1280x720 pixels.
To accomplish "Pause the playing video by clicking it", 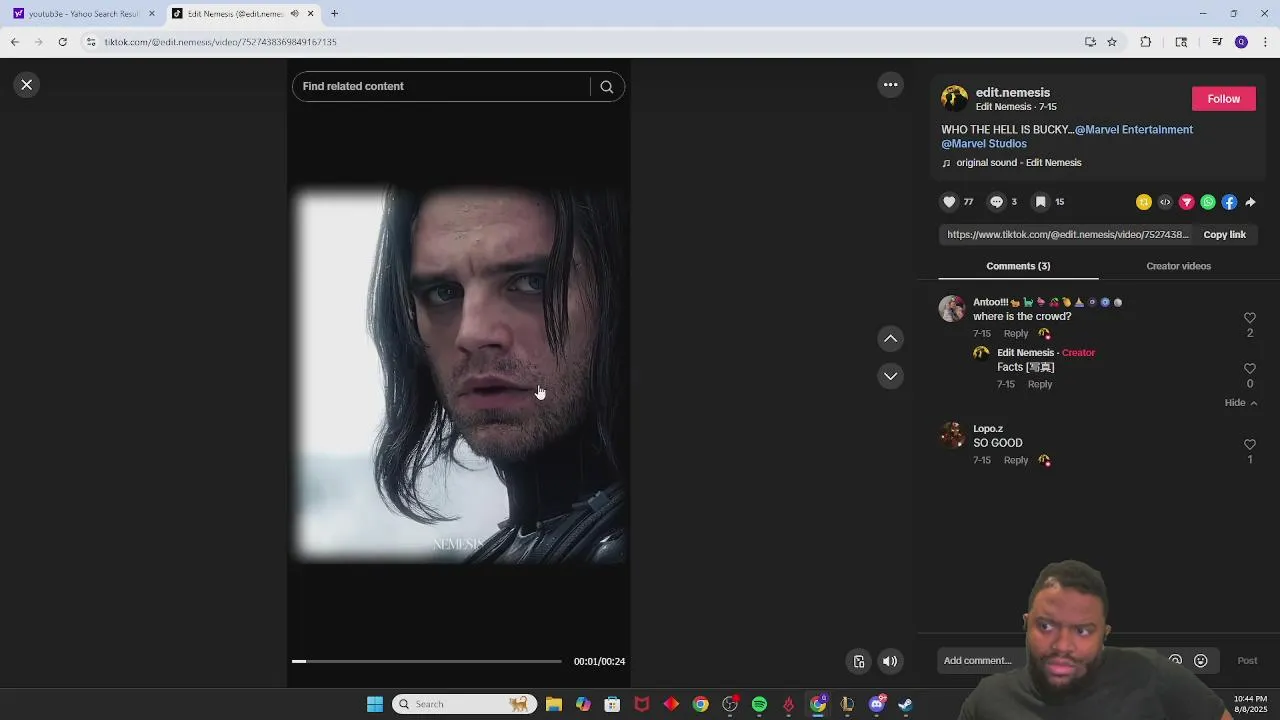I will [459, 375].
